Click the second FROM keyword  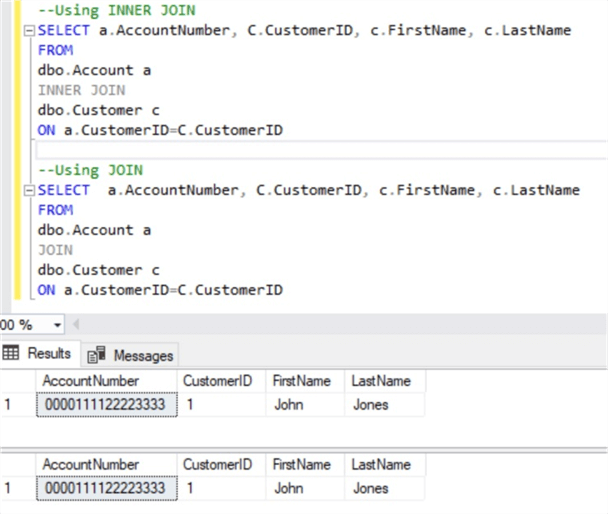55,210
